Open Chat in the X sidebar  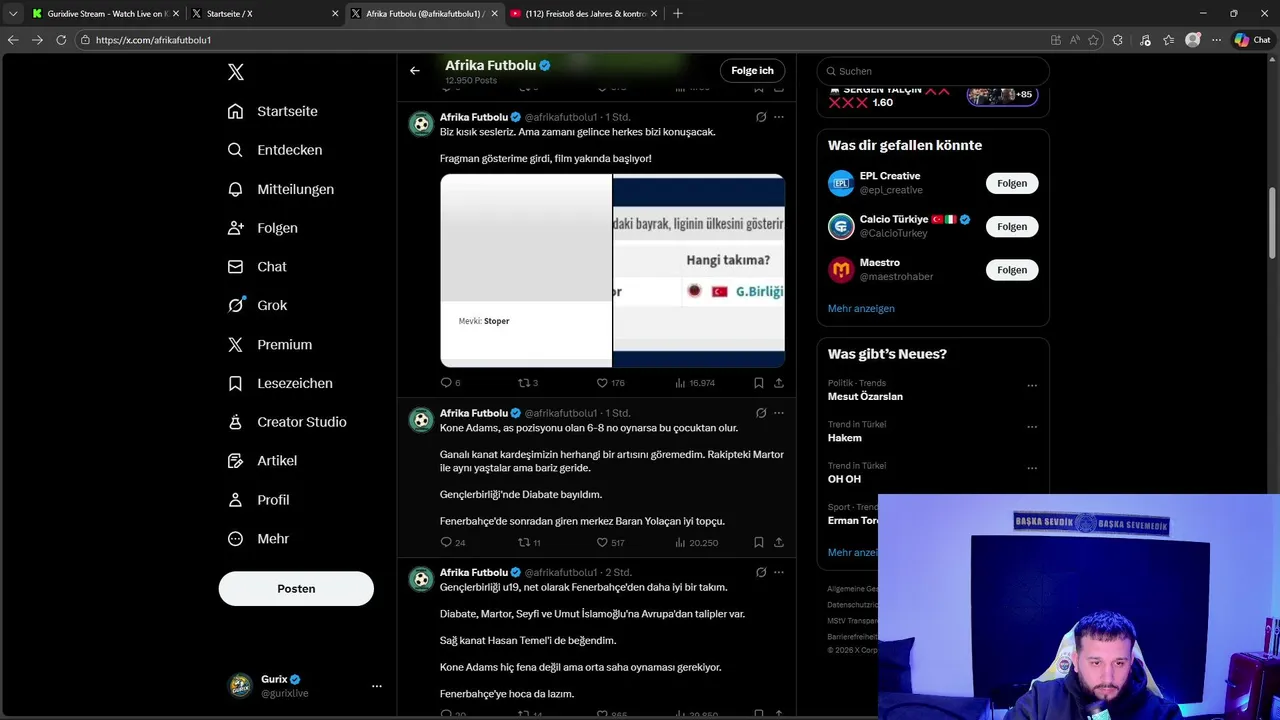[x=257, y=267]
